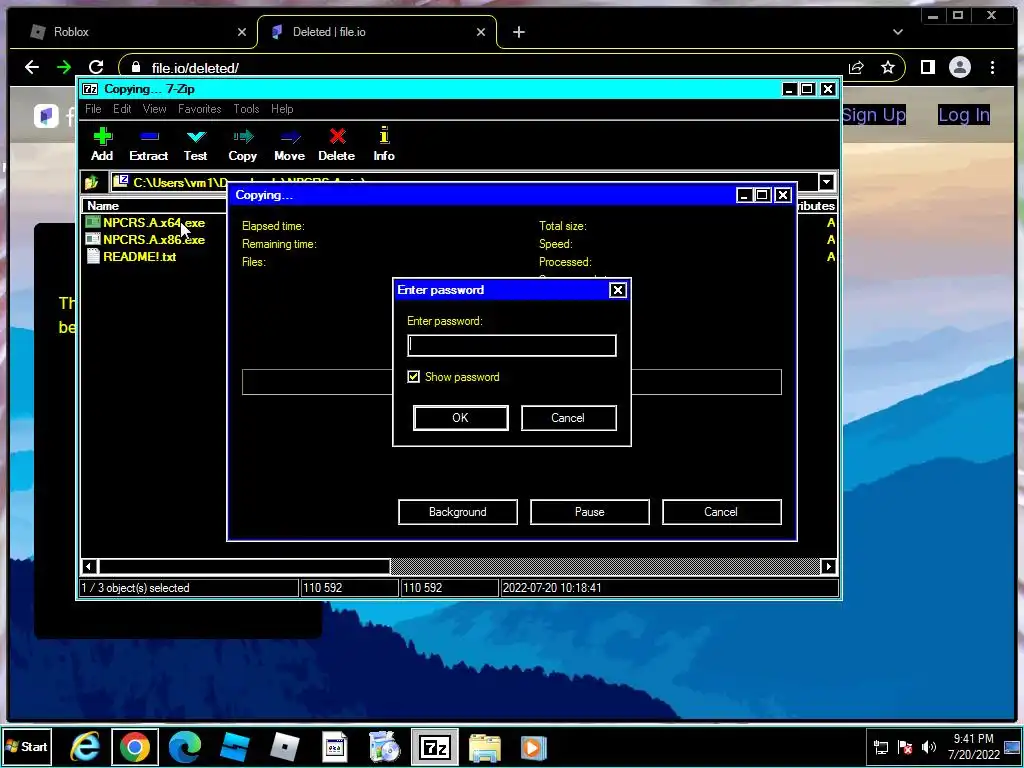Screen dimensions: 1024x768
Task: Click the share page icon in address bar
Action: pyautogui.click(x=856, y=67)
